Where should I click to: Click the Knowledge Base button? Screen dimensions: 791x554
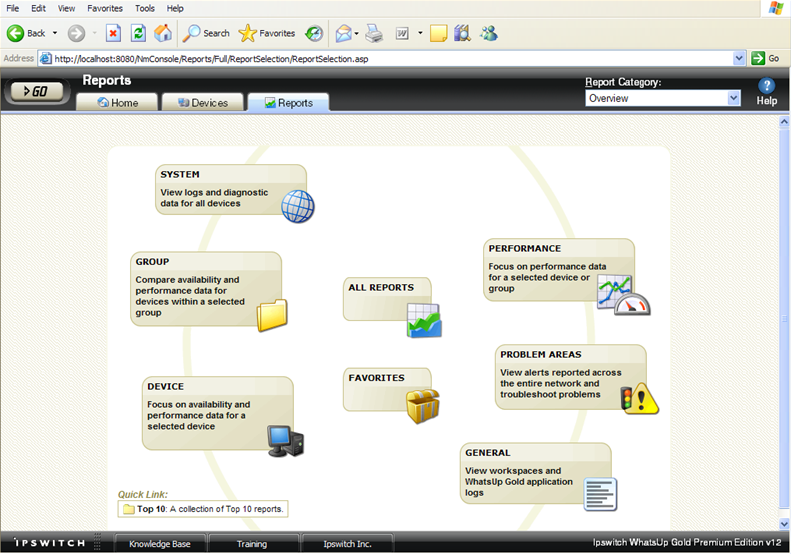[160, 544]
